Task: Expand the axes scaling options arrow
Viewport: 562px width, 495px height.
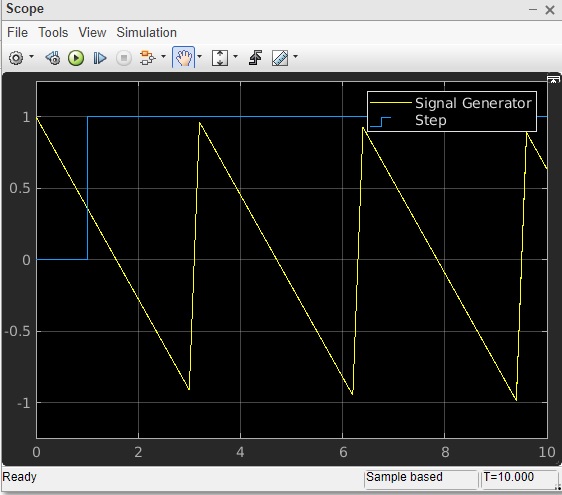Action: pos(235,57)
